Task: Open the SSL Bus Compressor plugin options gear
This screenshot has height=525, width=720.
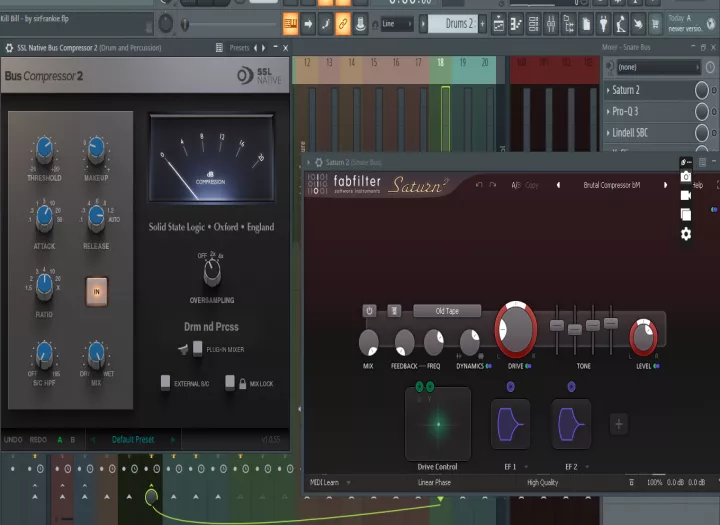Action: (9, 48)
